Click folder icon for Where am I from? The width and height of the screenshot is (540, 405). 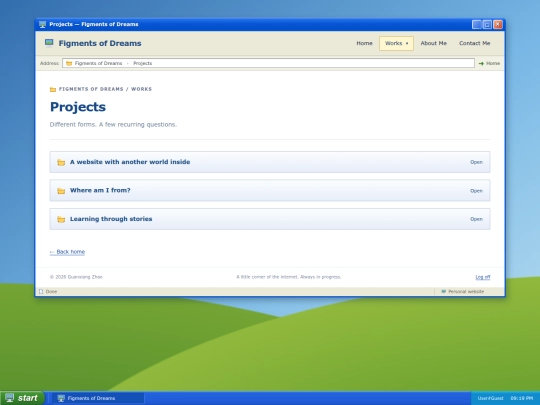click(x=61, y=191)
